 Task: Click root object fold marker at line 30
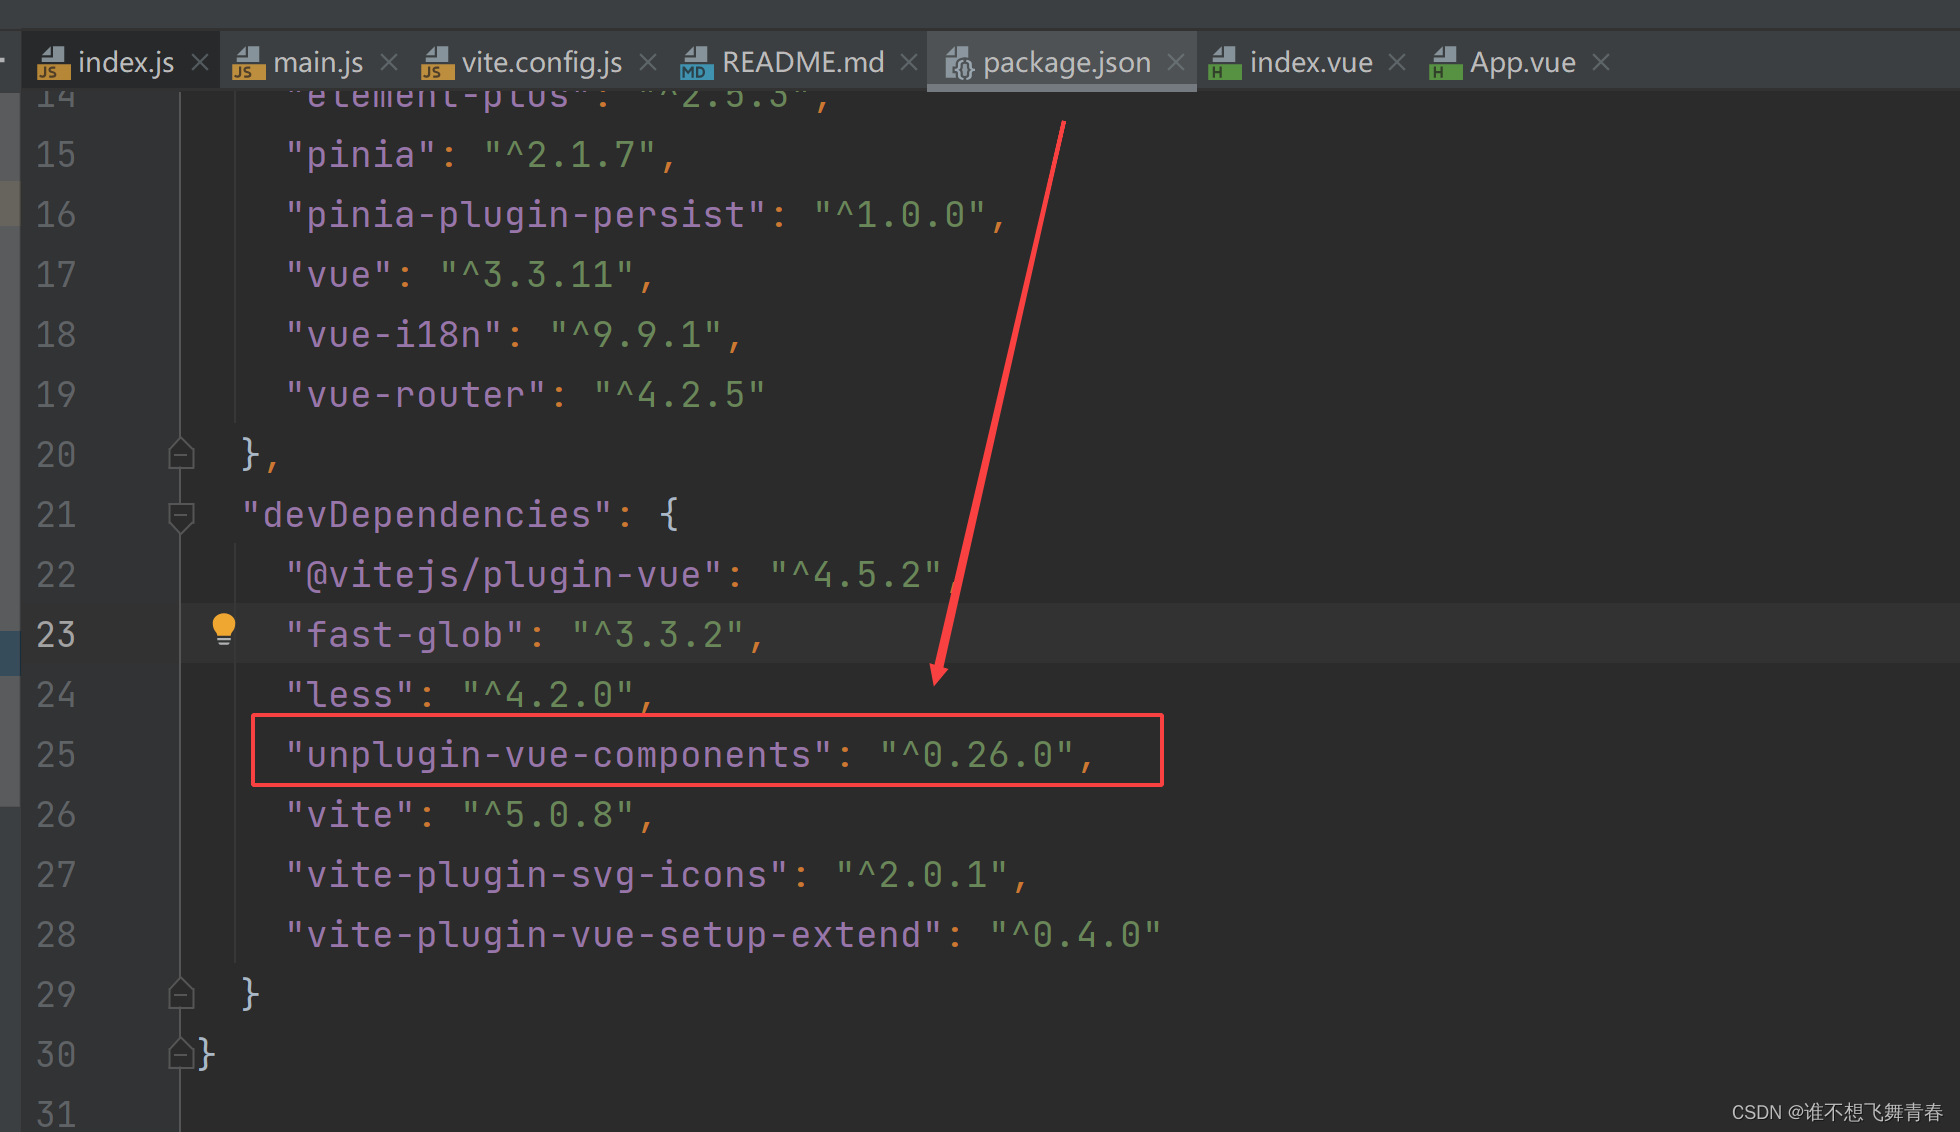181,1054
